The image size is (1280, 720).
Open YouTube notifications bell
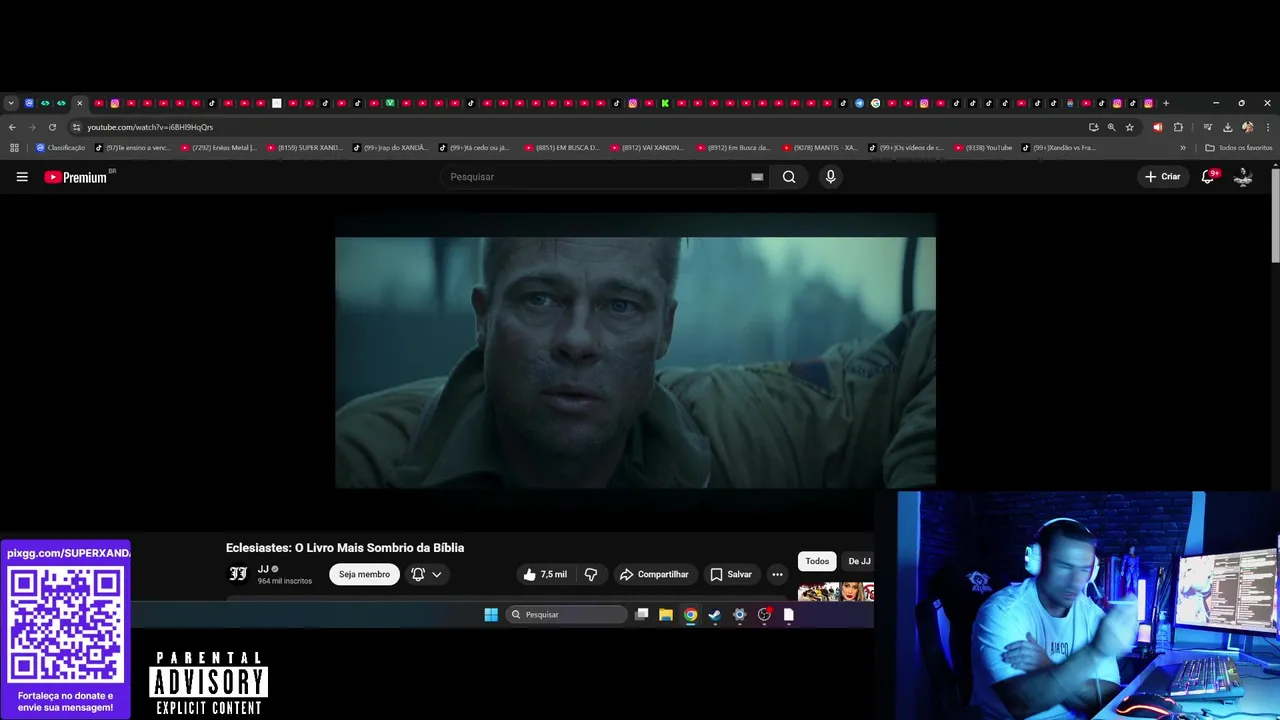[1208, 177]
